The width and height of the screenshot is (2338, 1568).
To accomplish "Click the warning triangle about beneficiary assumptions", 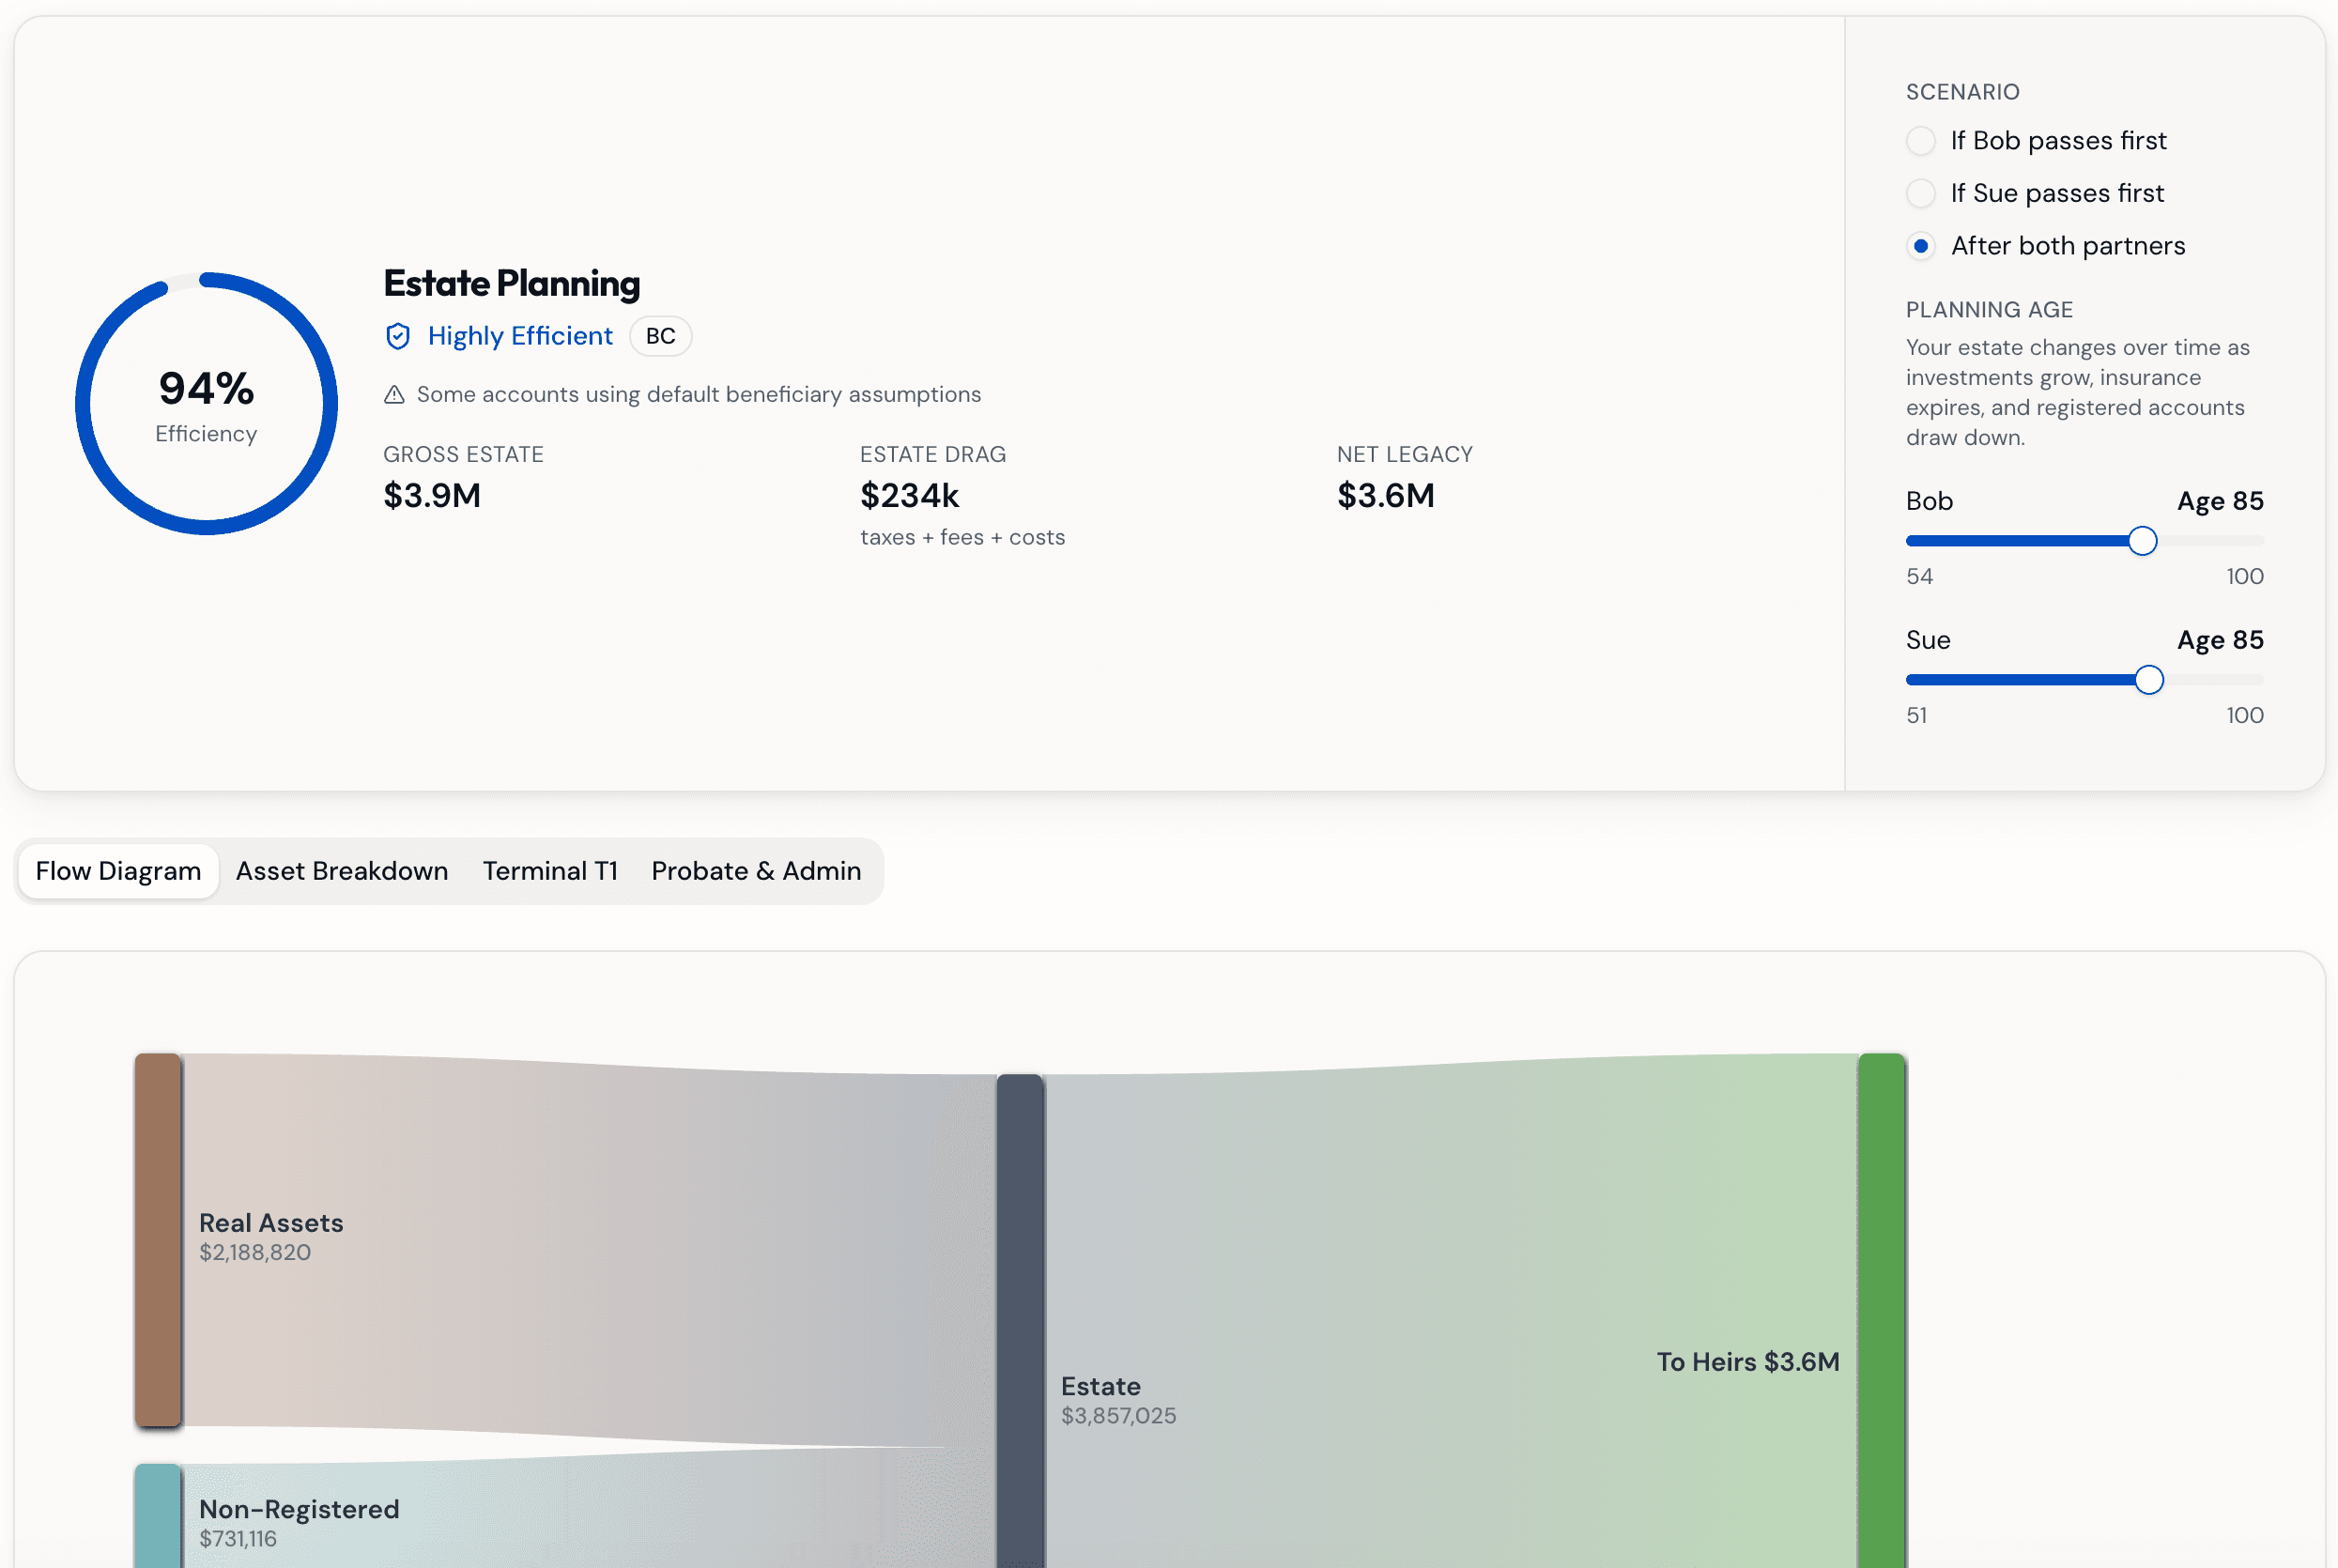I will click(x=396, y=395).
